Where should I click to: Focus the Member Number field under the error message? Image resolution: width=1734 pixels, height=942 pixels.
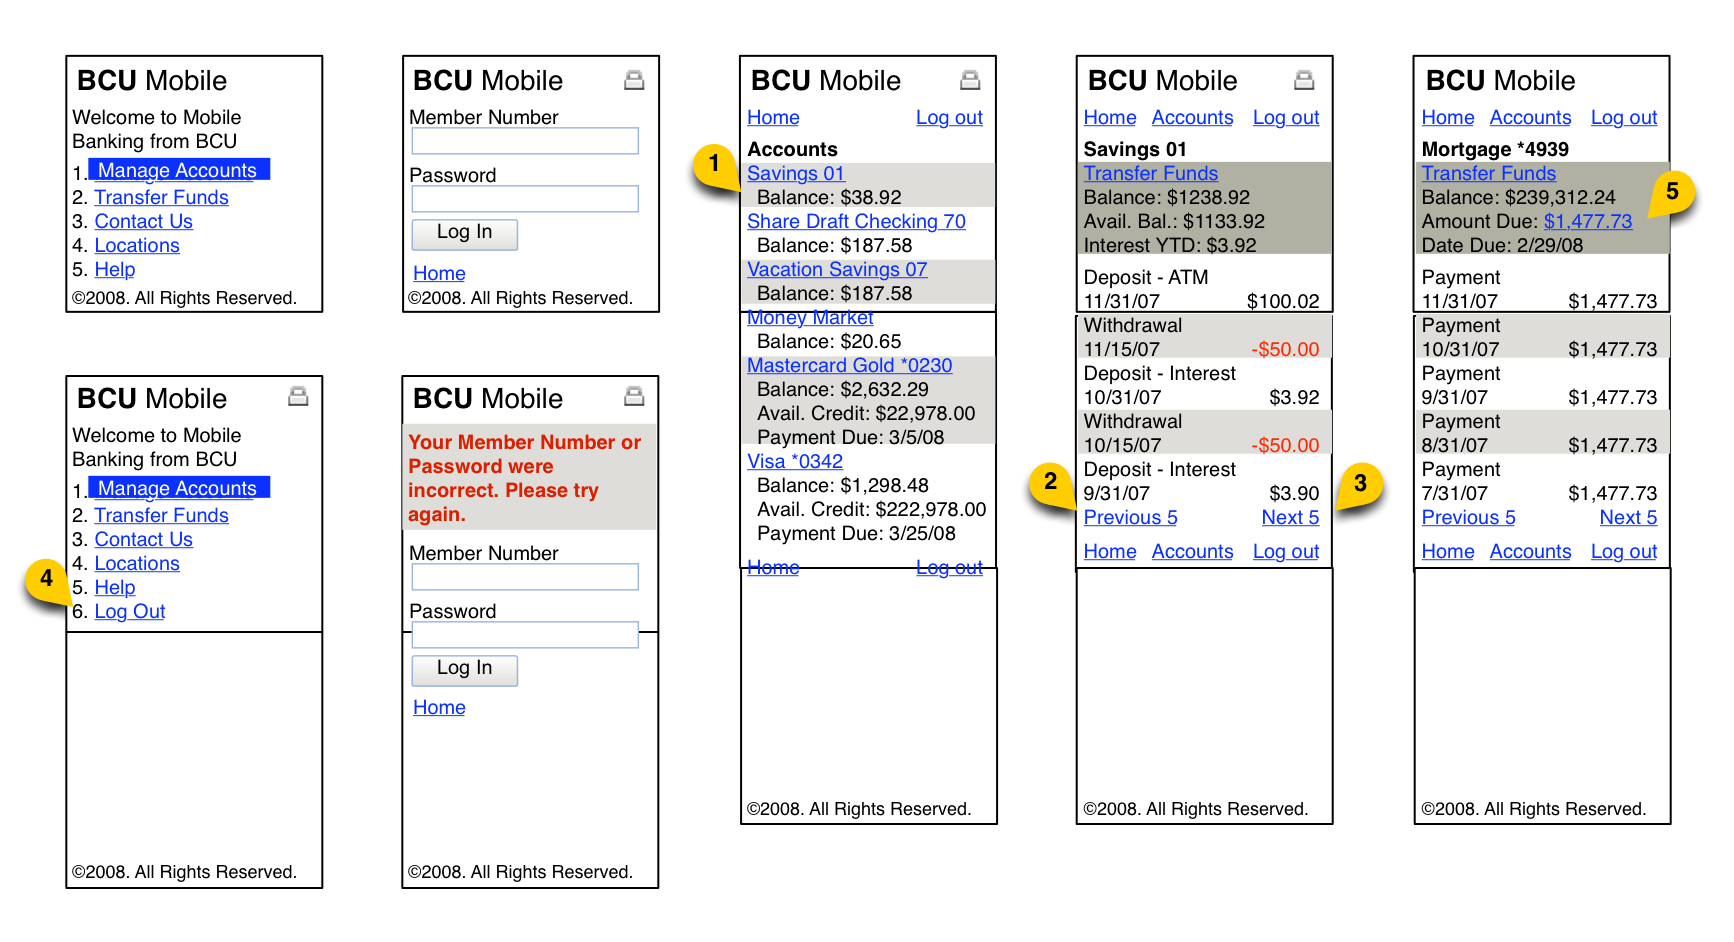[525, 577]
